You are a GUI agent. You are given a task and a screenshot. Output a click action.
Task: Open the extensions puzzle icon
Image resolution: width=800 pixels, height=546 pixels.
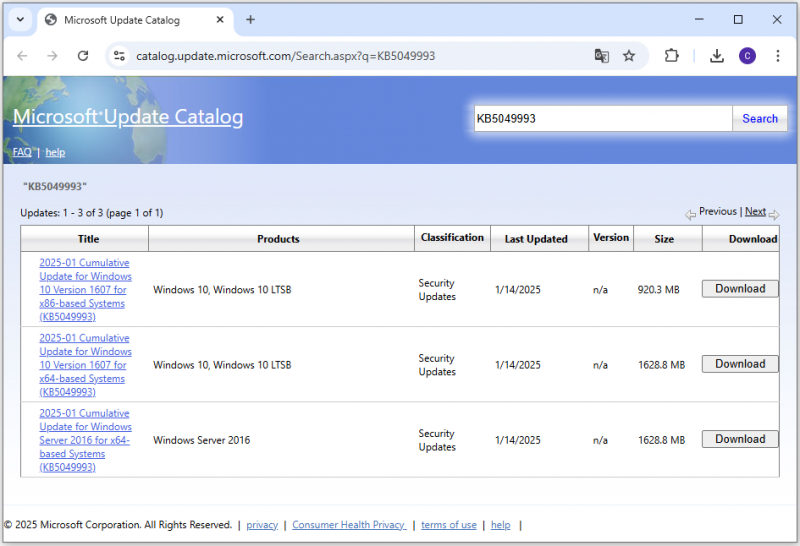click(x=671, y=56)
